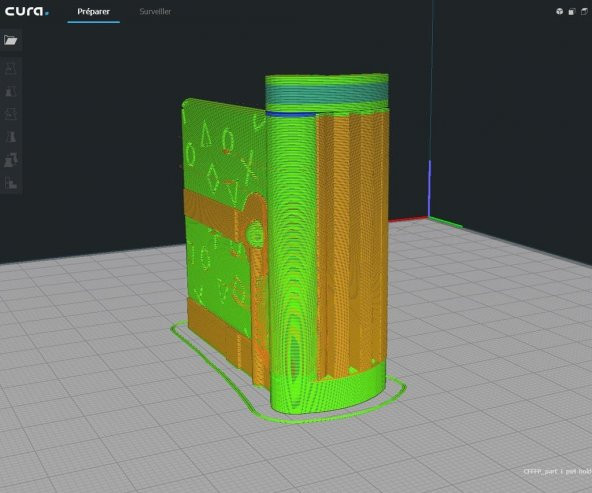Click the CFFFP_part job name text

[557, 471]
